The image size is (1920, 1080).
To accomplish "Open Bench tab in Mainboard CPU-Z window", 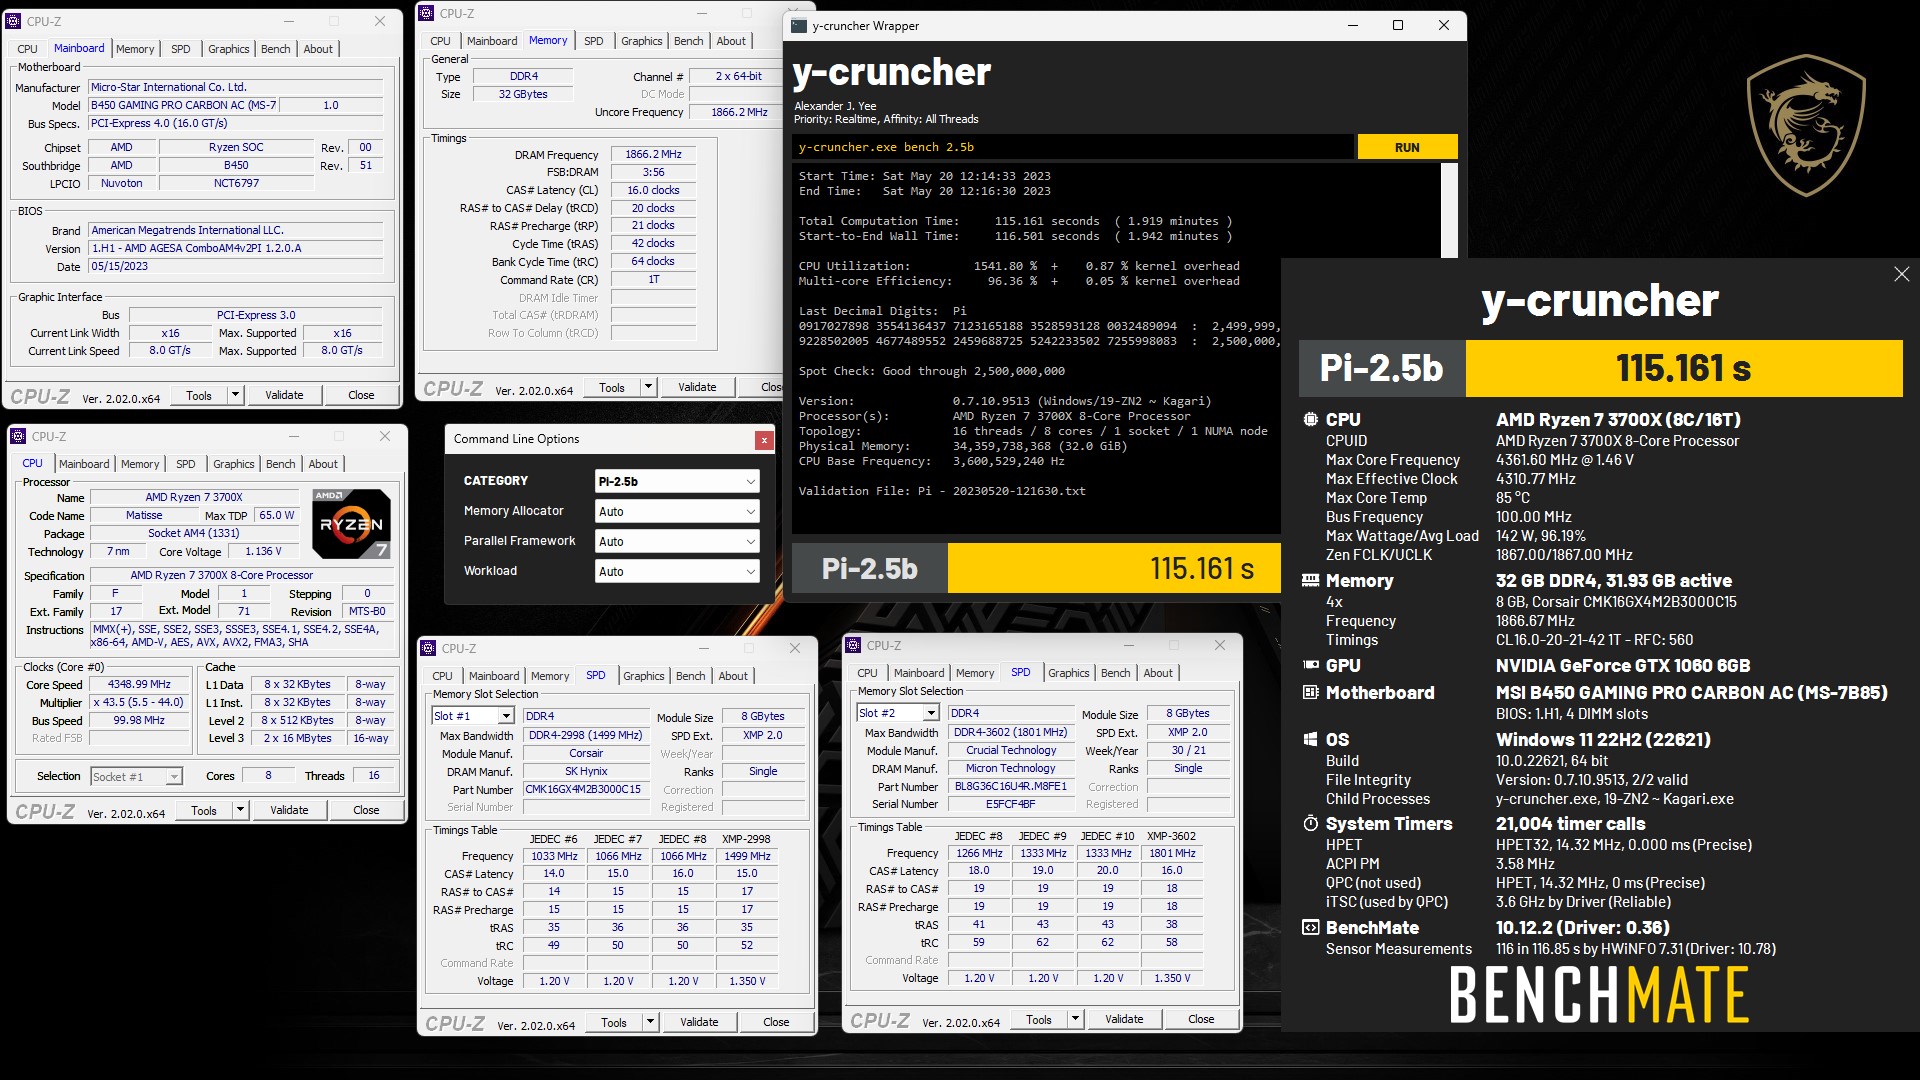I will pyautogui.click(x=276, y=49).
